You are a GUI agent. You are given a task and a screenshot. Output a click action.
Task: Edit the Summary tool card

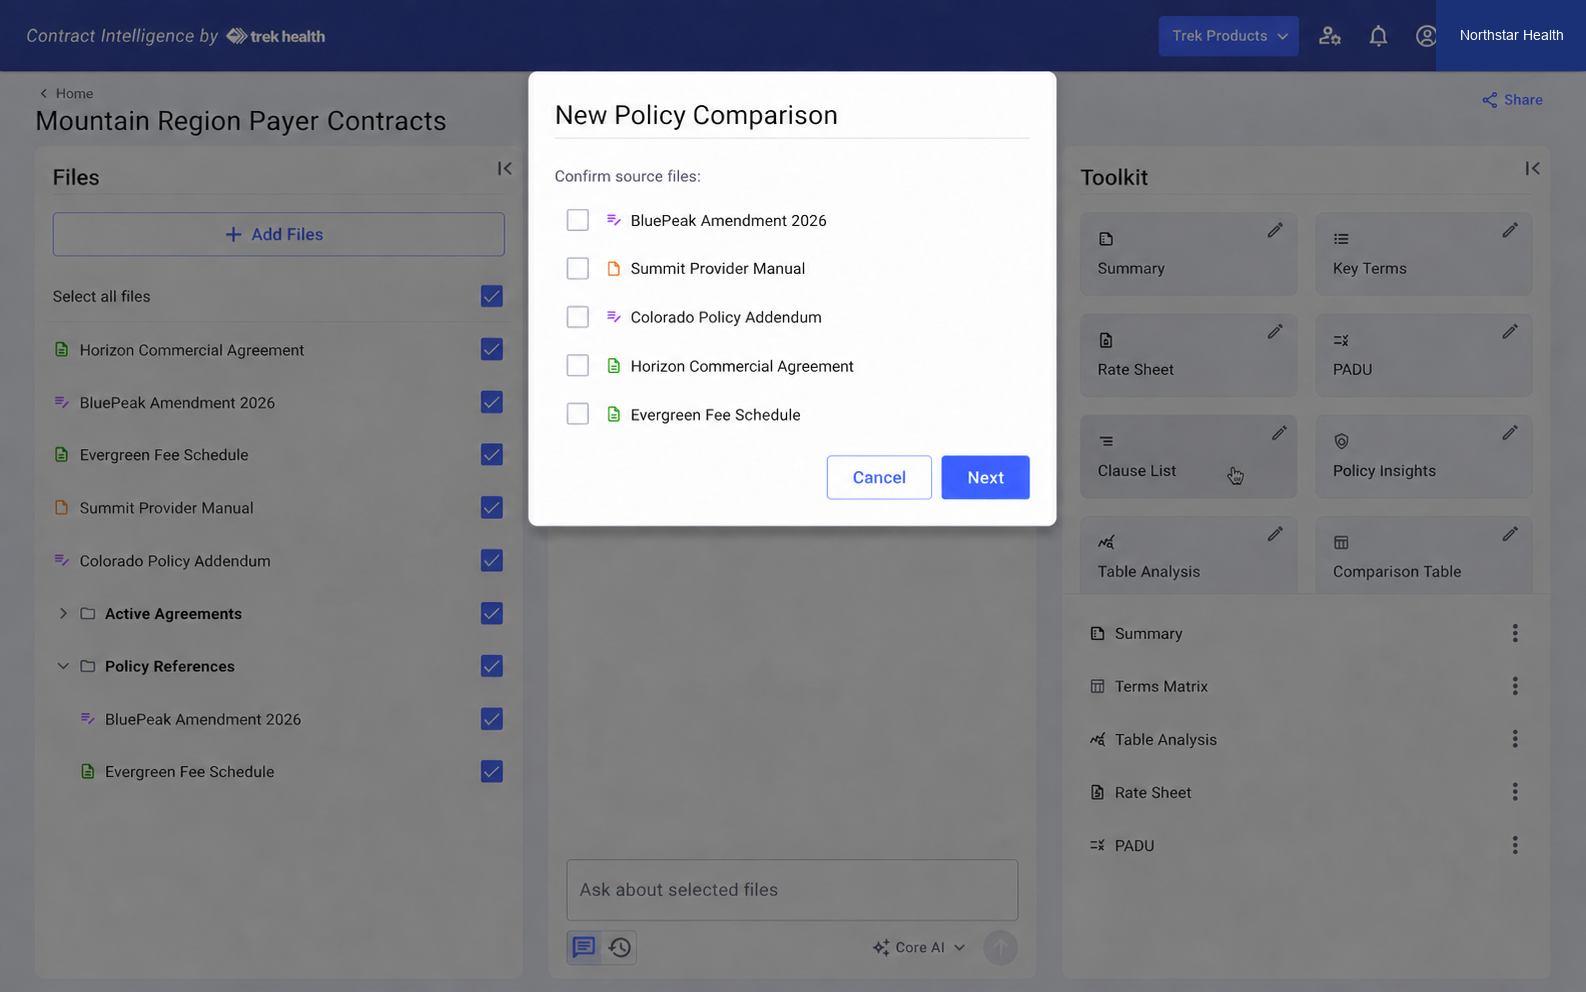tap(1275, 231)
